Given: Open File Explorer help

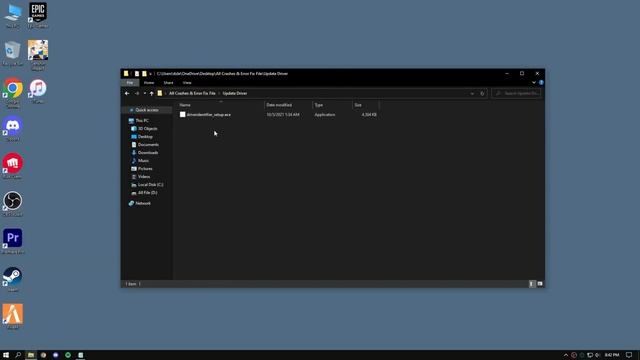Looking at the screenshot, I should tap(541, 82).
